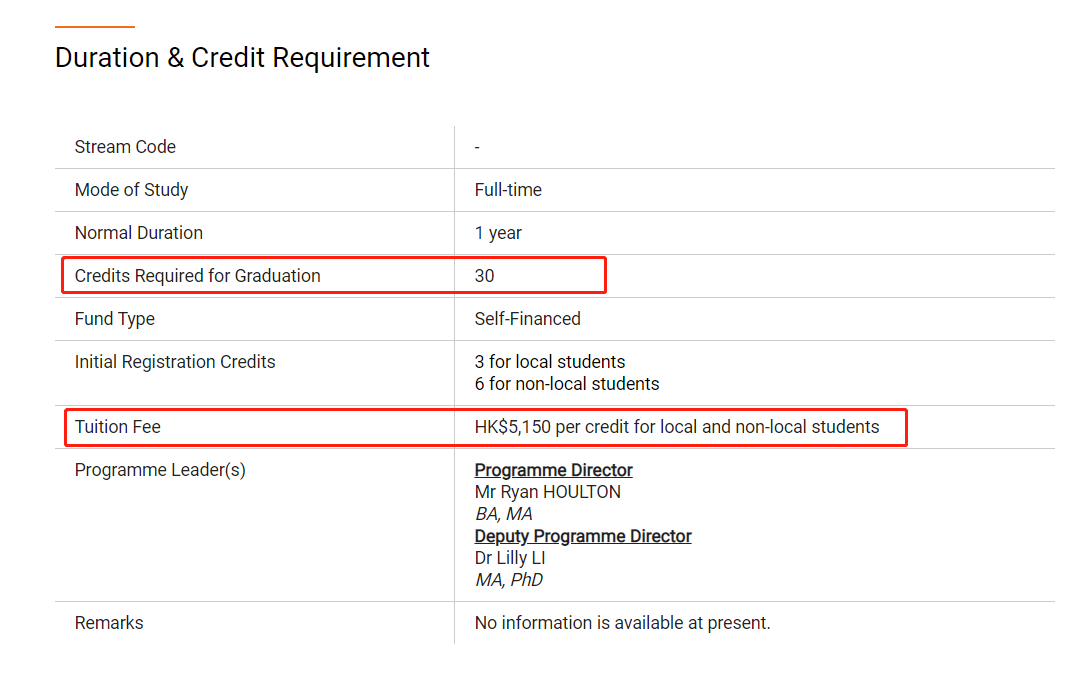Click the name "Dr Lilly LI"
This screenshot has height=680, width=1070.
510,558
